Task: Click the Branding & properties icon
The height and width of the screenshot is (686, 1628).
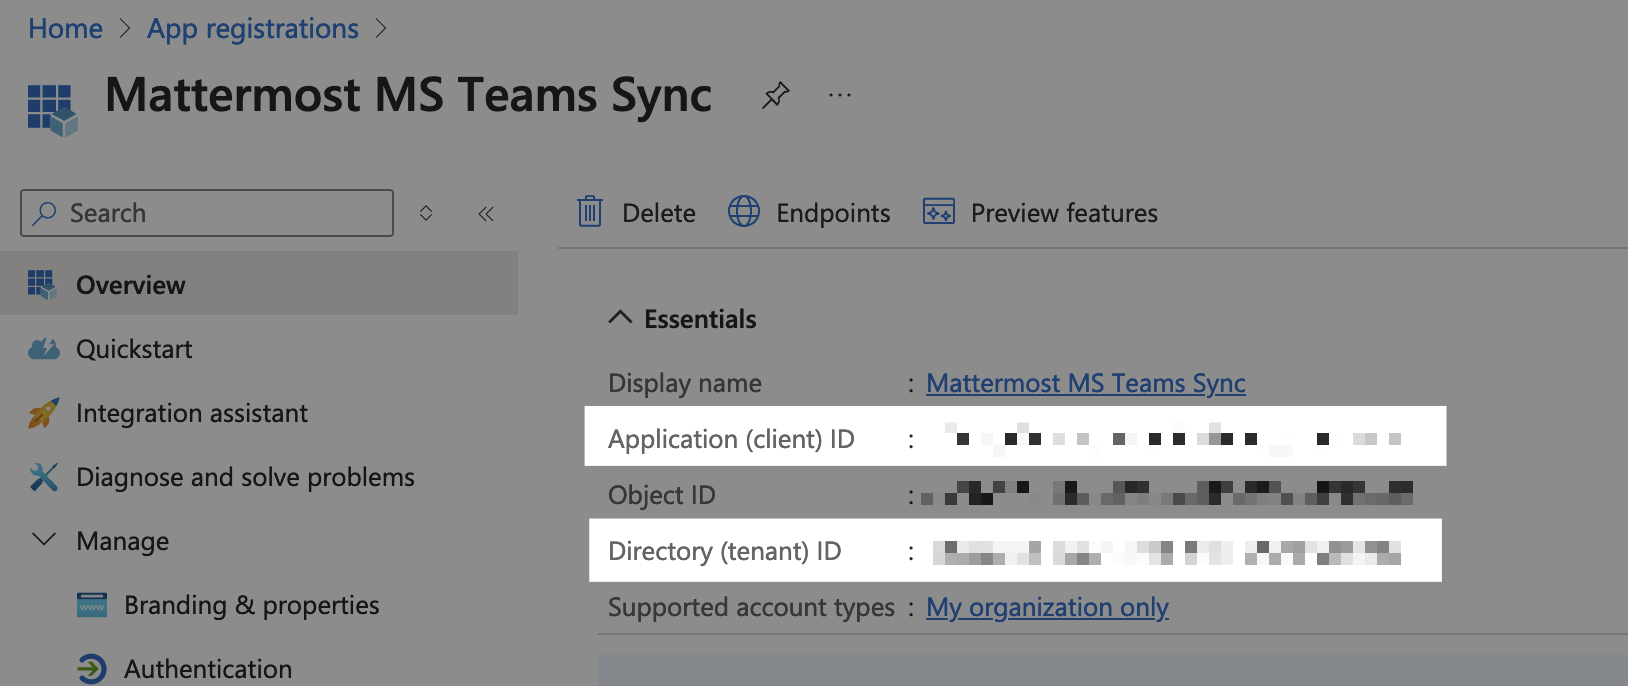Action: pyautogui.click(x=92, y=605)
